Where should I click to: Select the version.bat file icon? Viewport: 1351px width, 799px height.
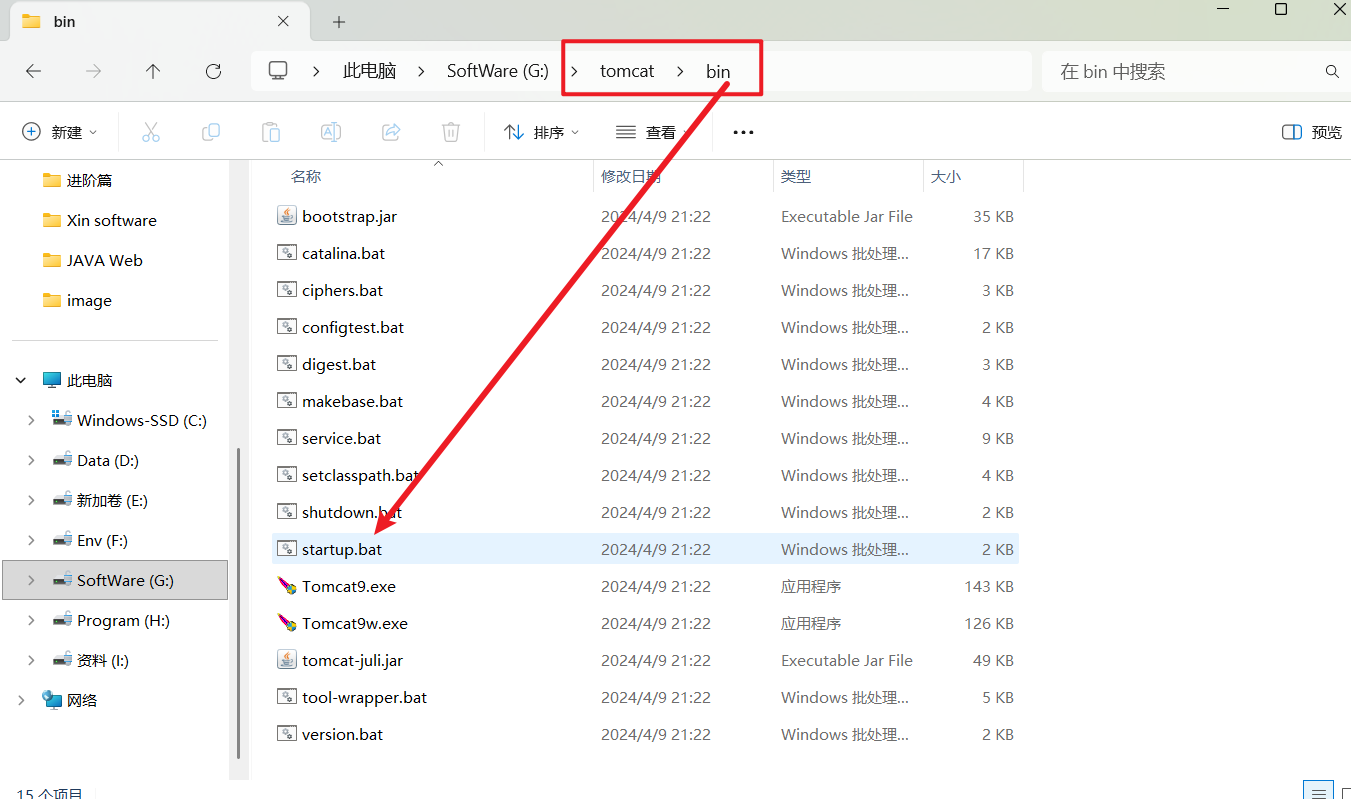[x=287, y=734]
